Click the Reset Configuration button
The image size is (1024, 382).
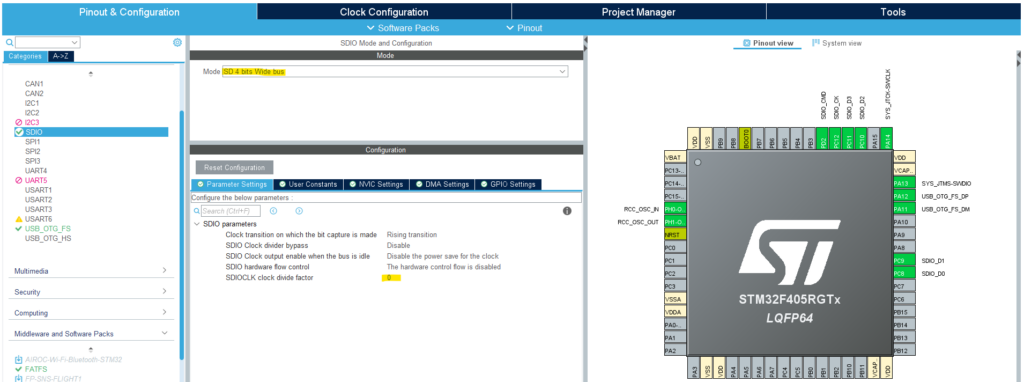[234, 167]
